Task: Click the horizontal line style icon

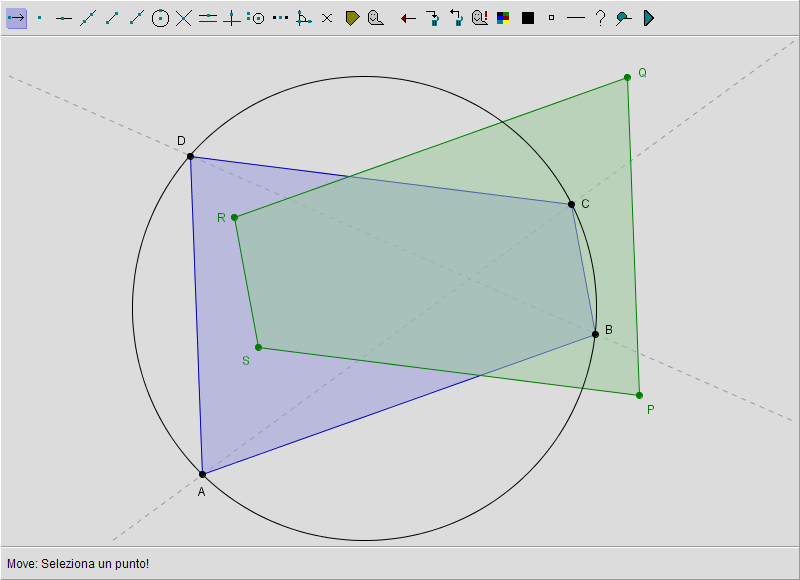Action: coord(576,18)
